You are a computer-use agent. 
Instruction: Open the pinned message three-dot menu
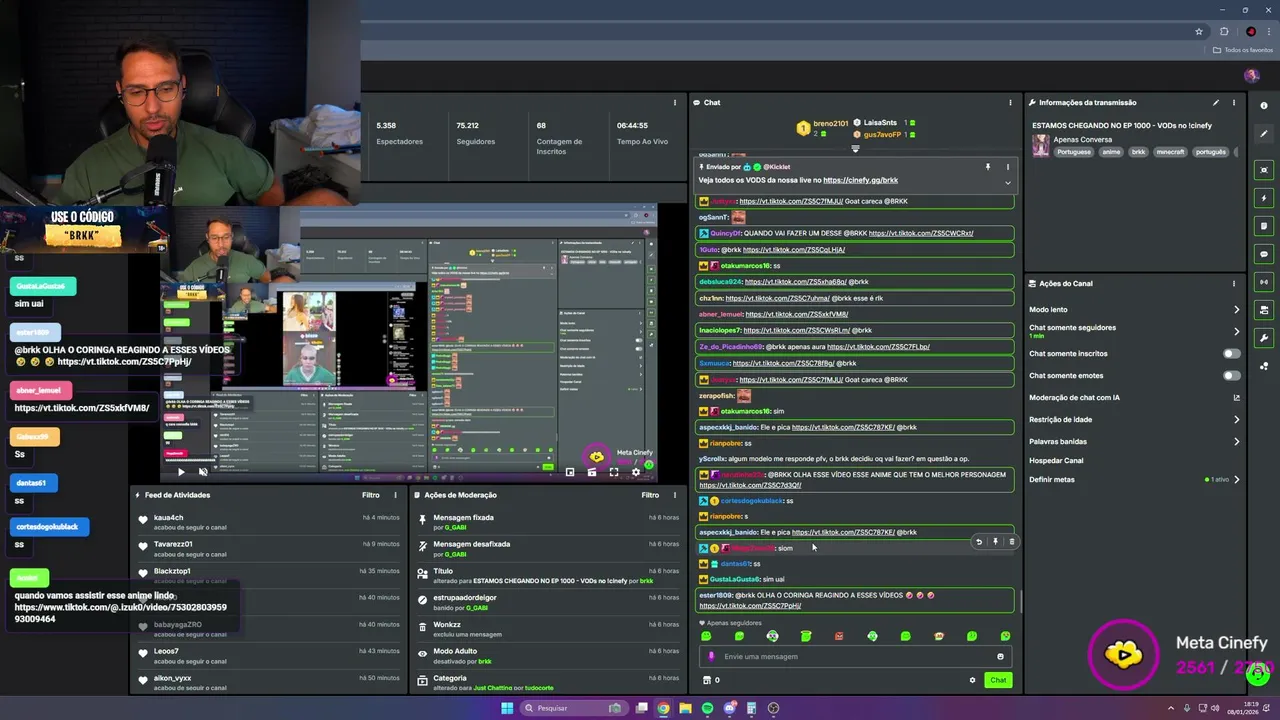click(x=1007, y=167)
